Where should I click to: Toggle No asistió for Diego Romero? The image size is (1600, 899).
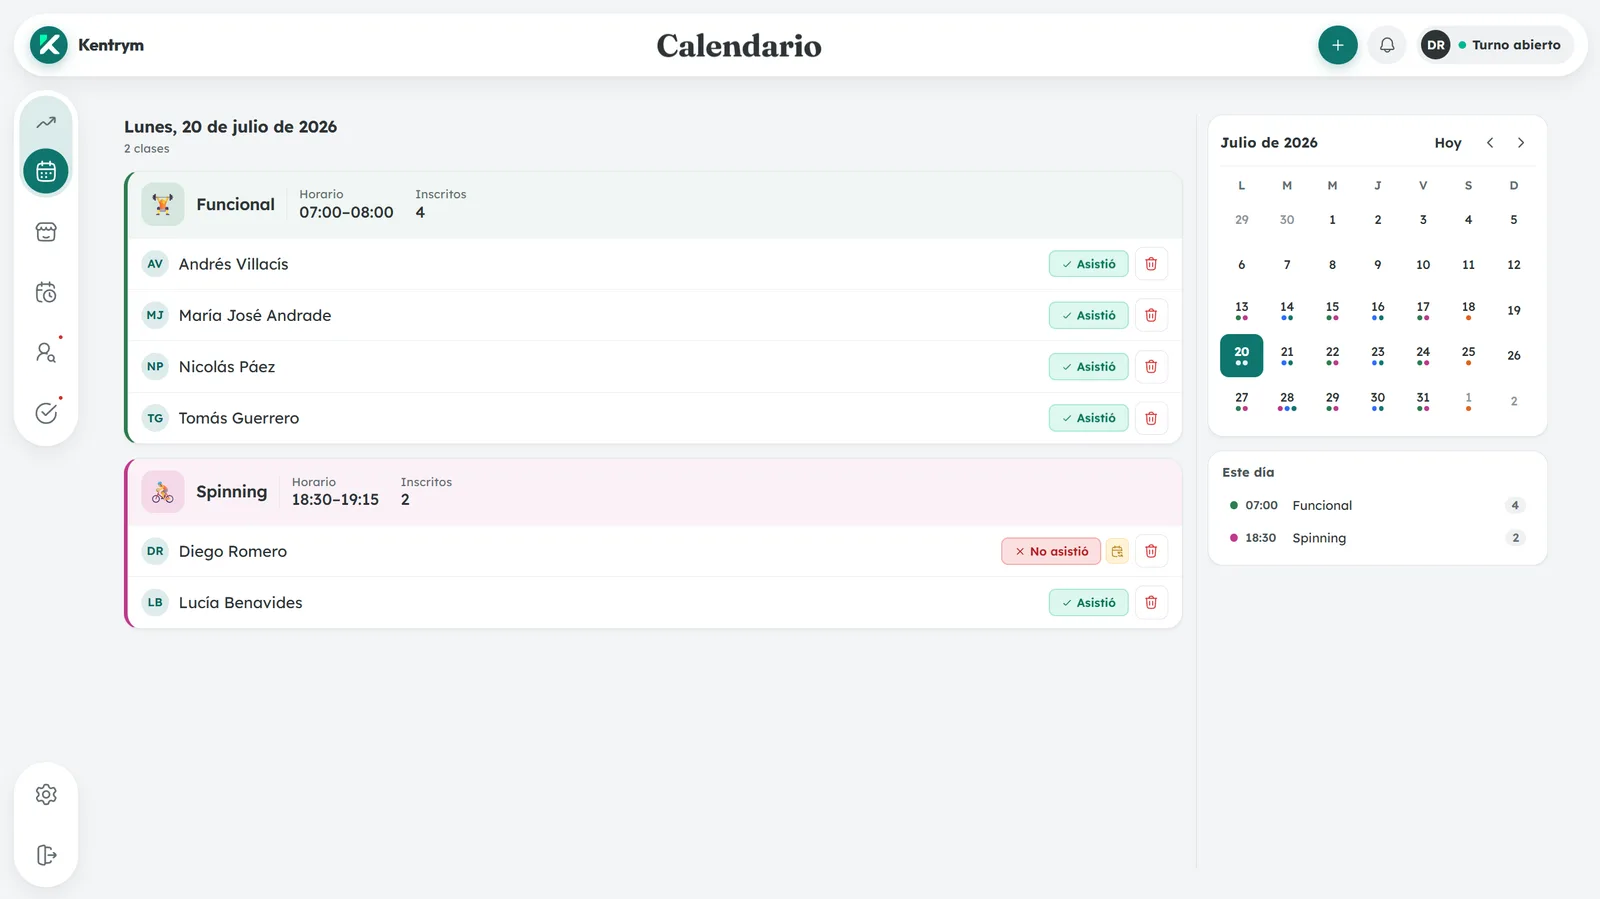[x=1051, y=551]
